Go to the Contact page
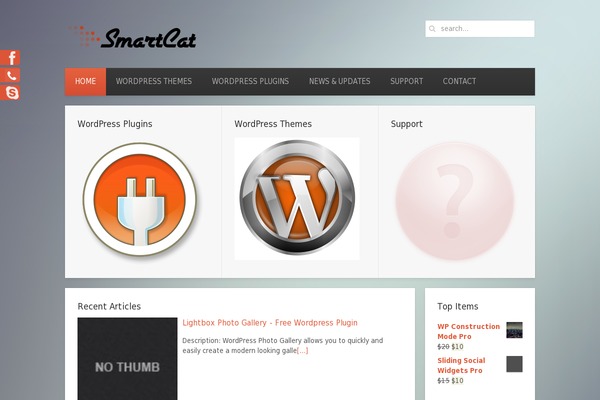 tap(459, 82)
